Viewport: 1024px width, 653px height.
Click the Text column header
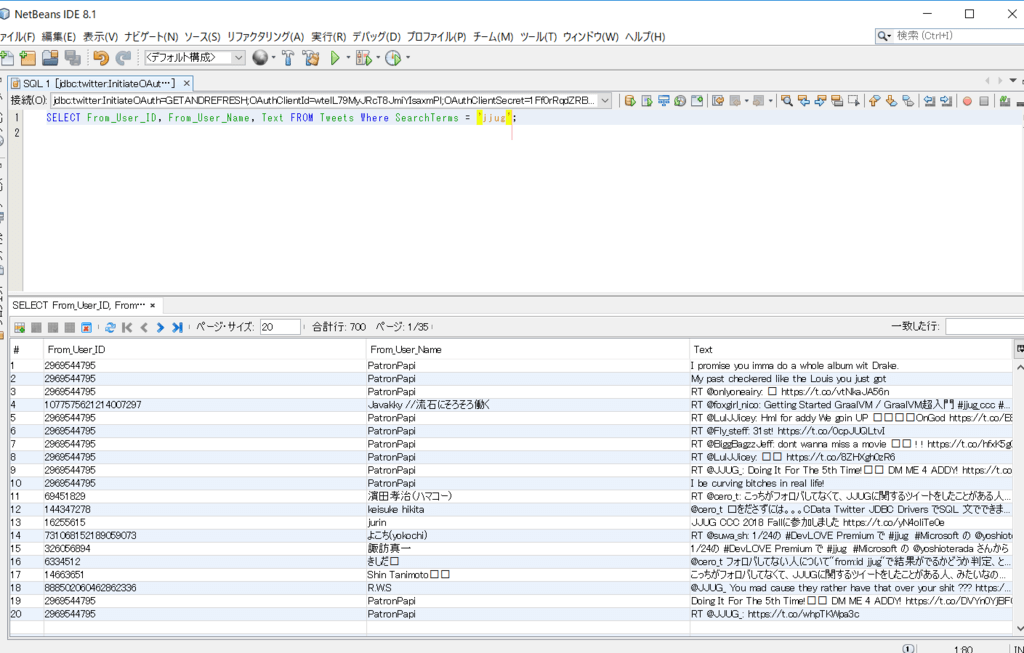coord(703,349)
